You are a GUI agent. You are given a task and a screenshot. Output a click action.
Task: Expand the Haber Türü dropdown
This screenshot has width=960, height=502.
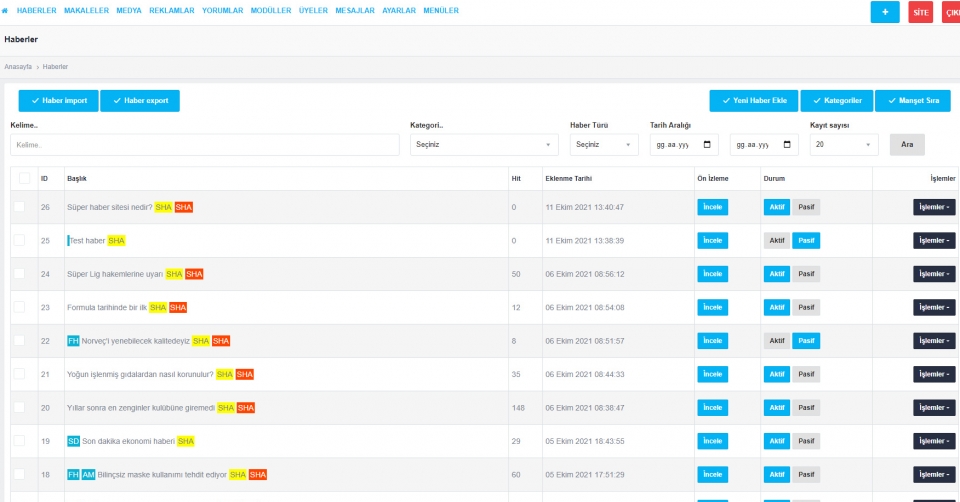(603, 145)
